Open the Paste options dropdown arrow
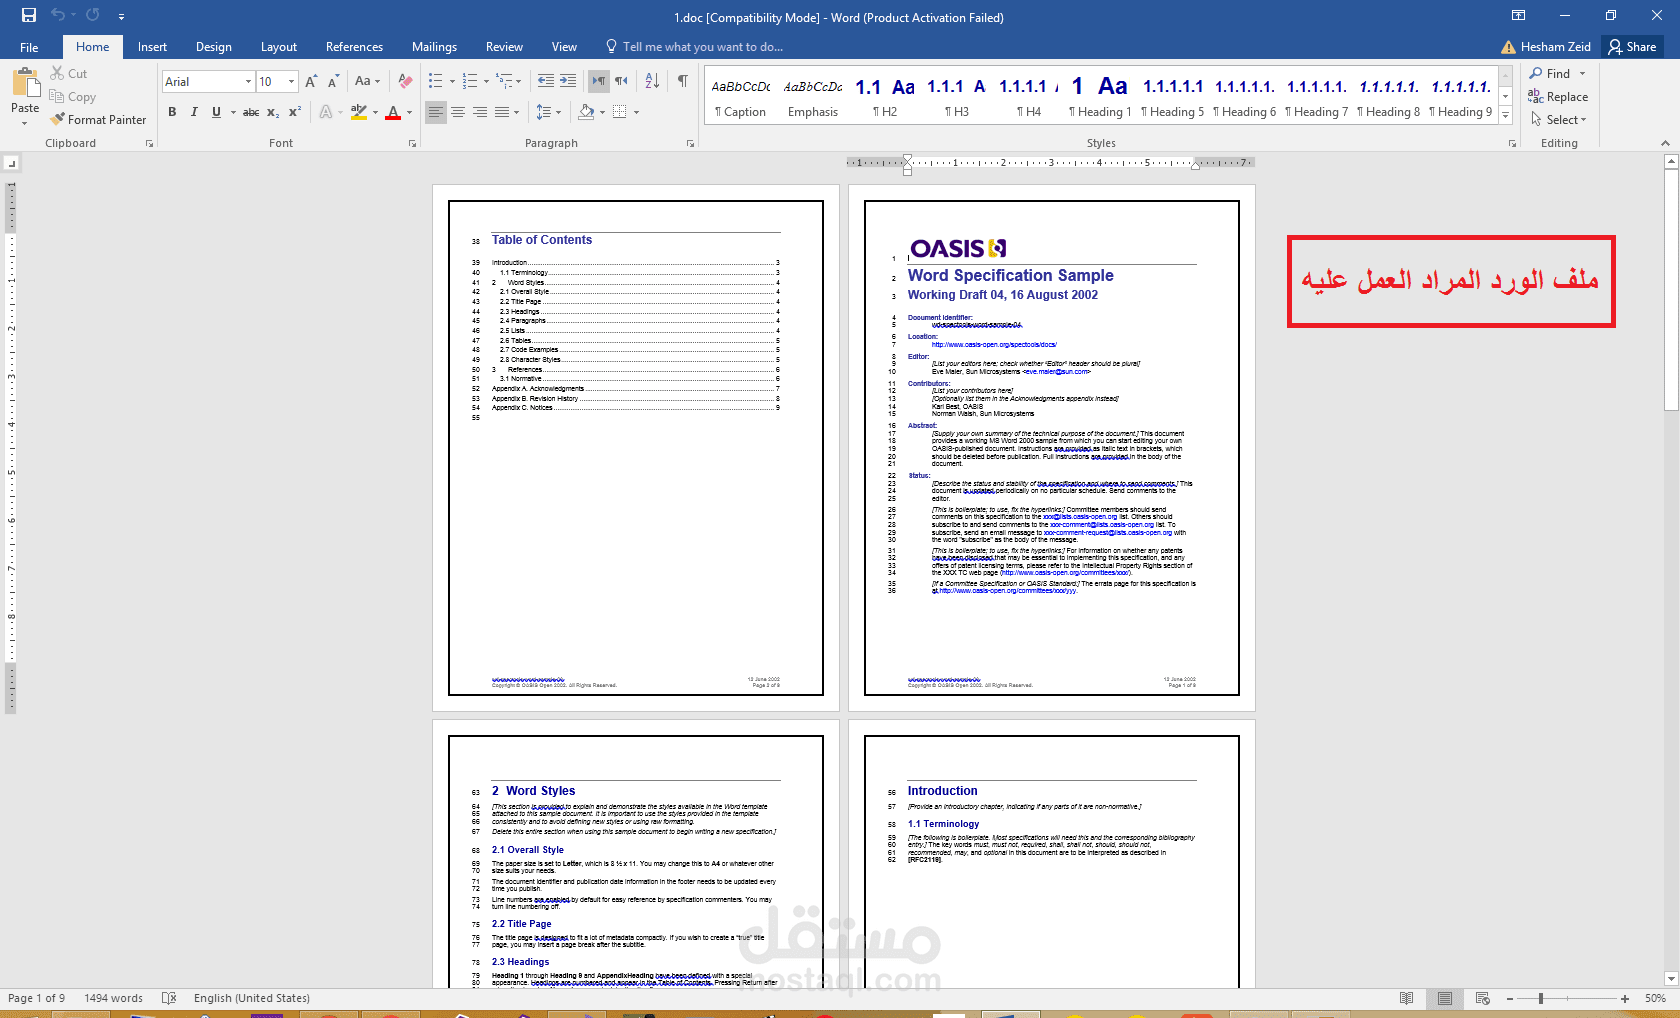 click(25, 123)
